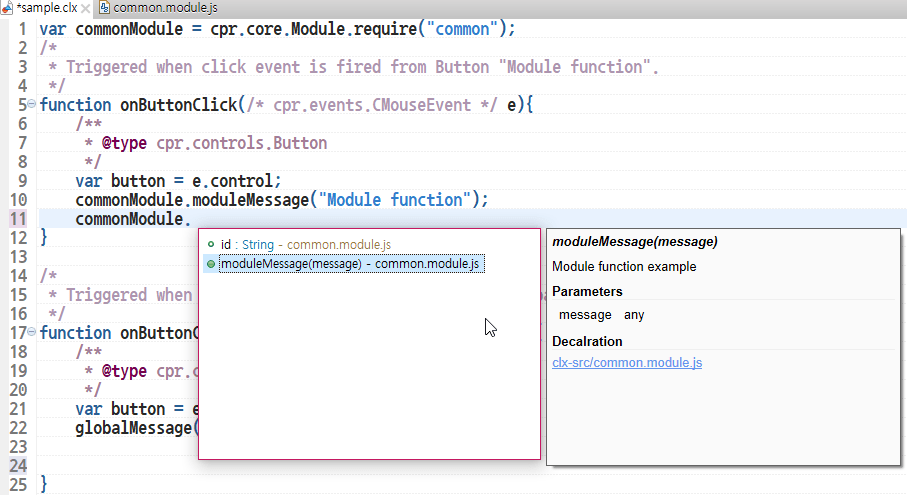Click the Parameters heading in documentation popup

(x=587, y=291)
